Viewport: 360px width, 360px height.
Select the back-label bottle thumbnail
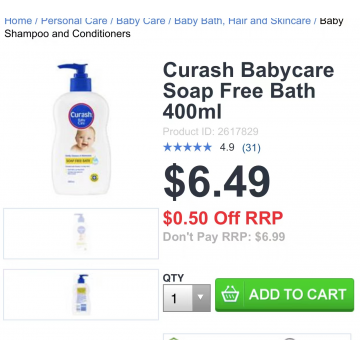[81, 295]
